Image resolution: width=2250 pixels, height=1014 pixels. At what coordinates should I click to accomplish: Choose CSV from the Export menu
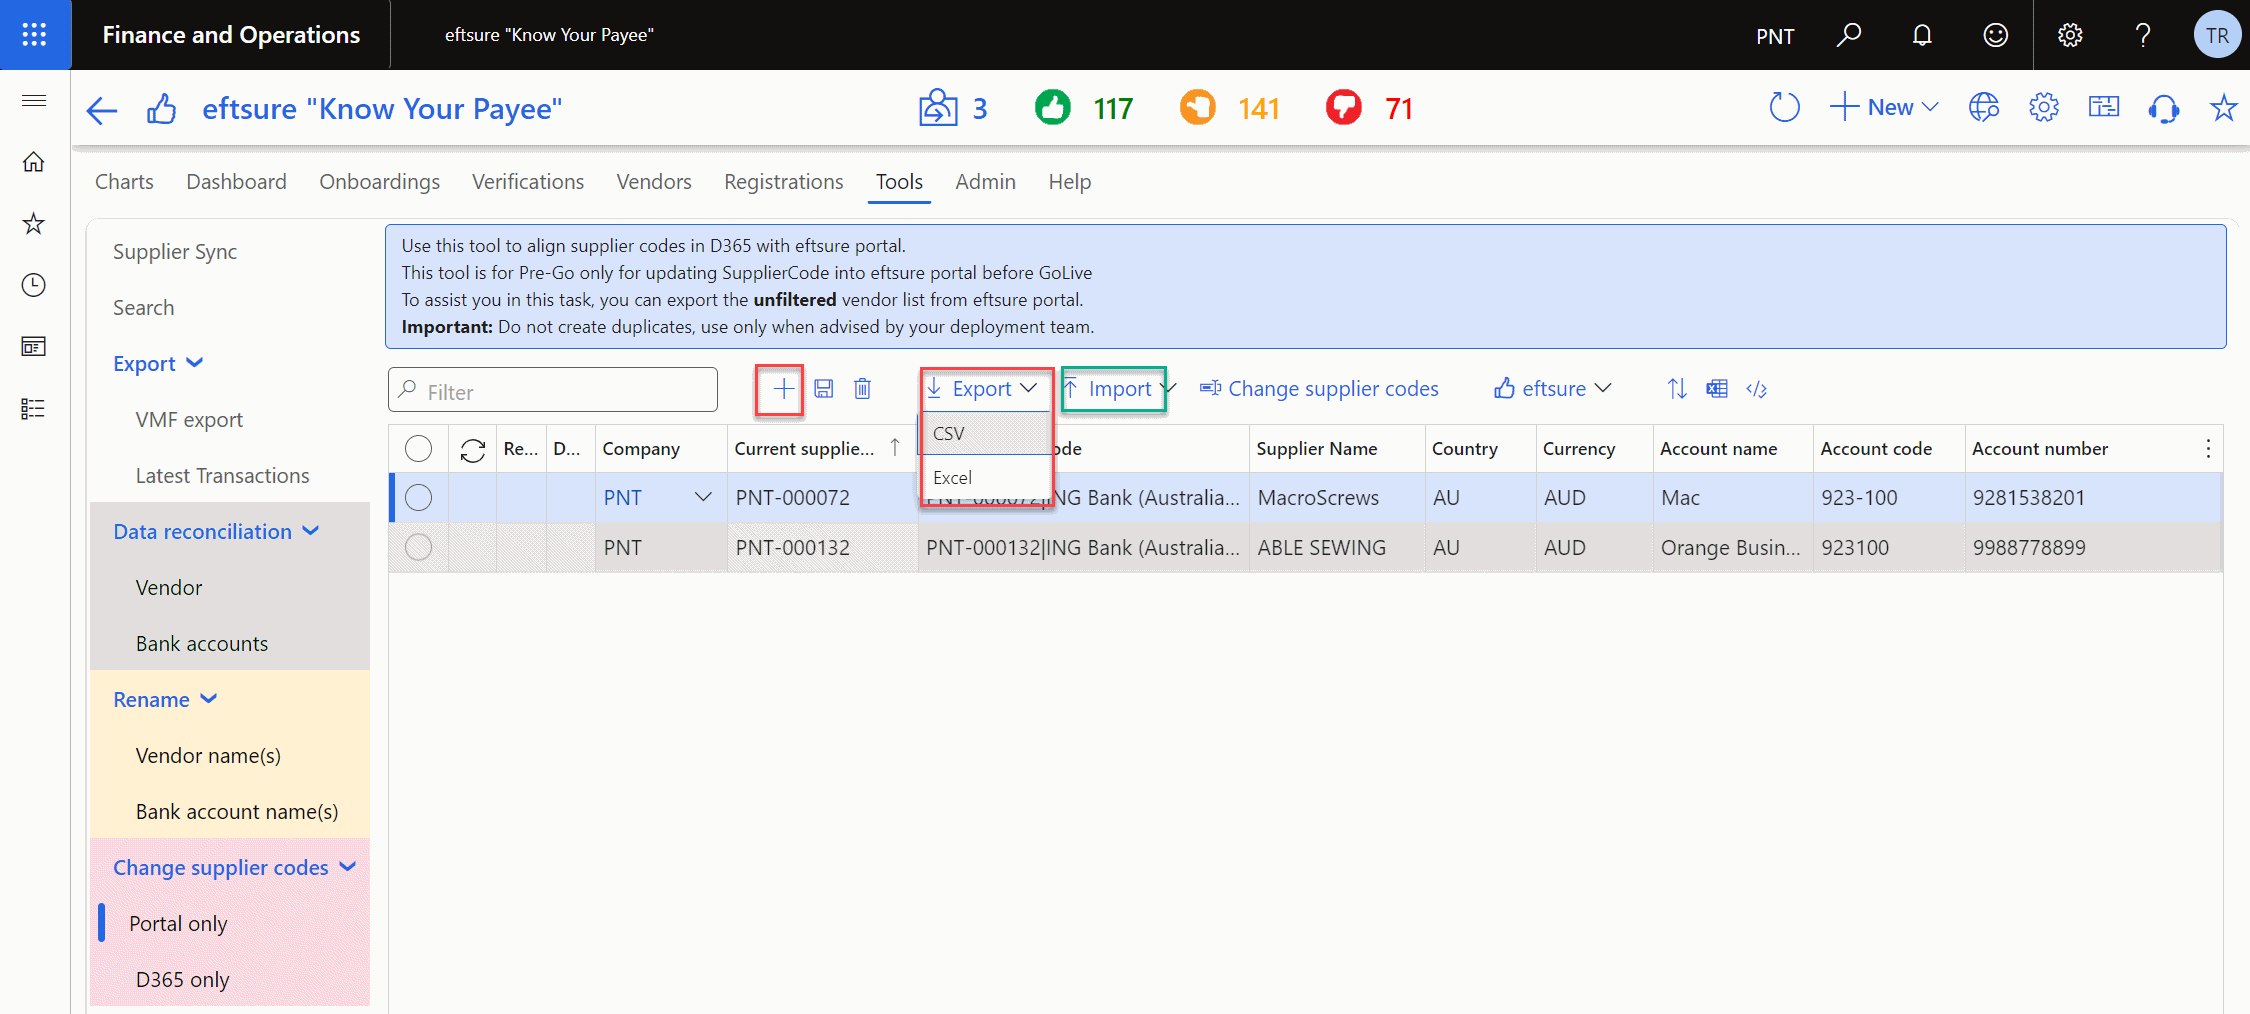985,434
